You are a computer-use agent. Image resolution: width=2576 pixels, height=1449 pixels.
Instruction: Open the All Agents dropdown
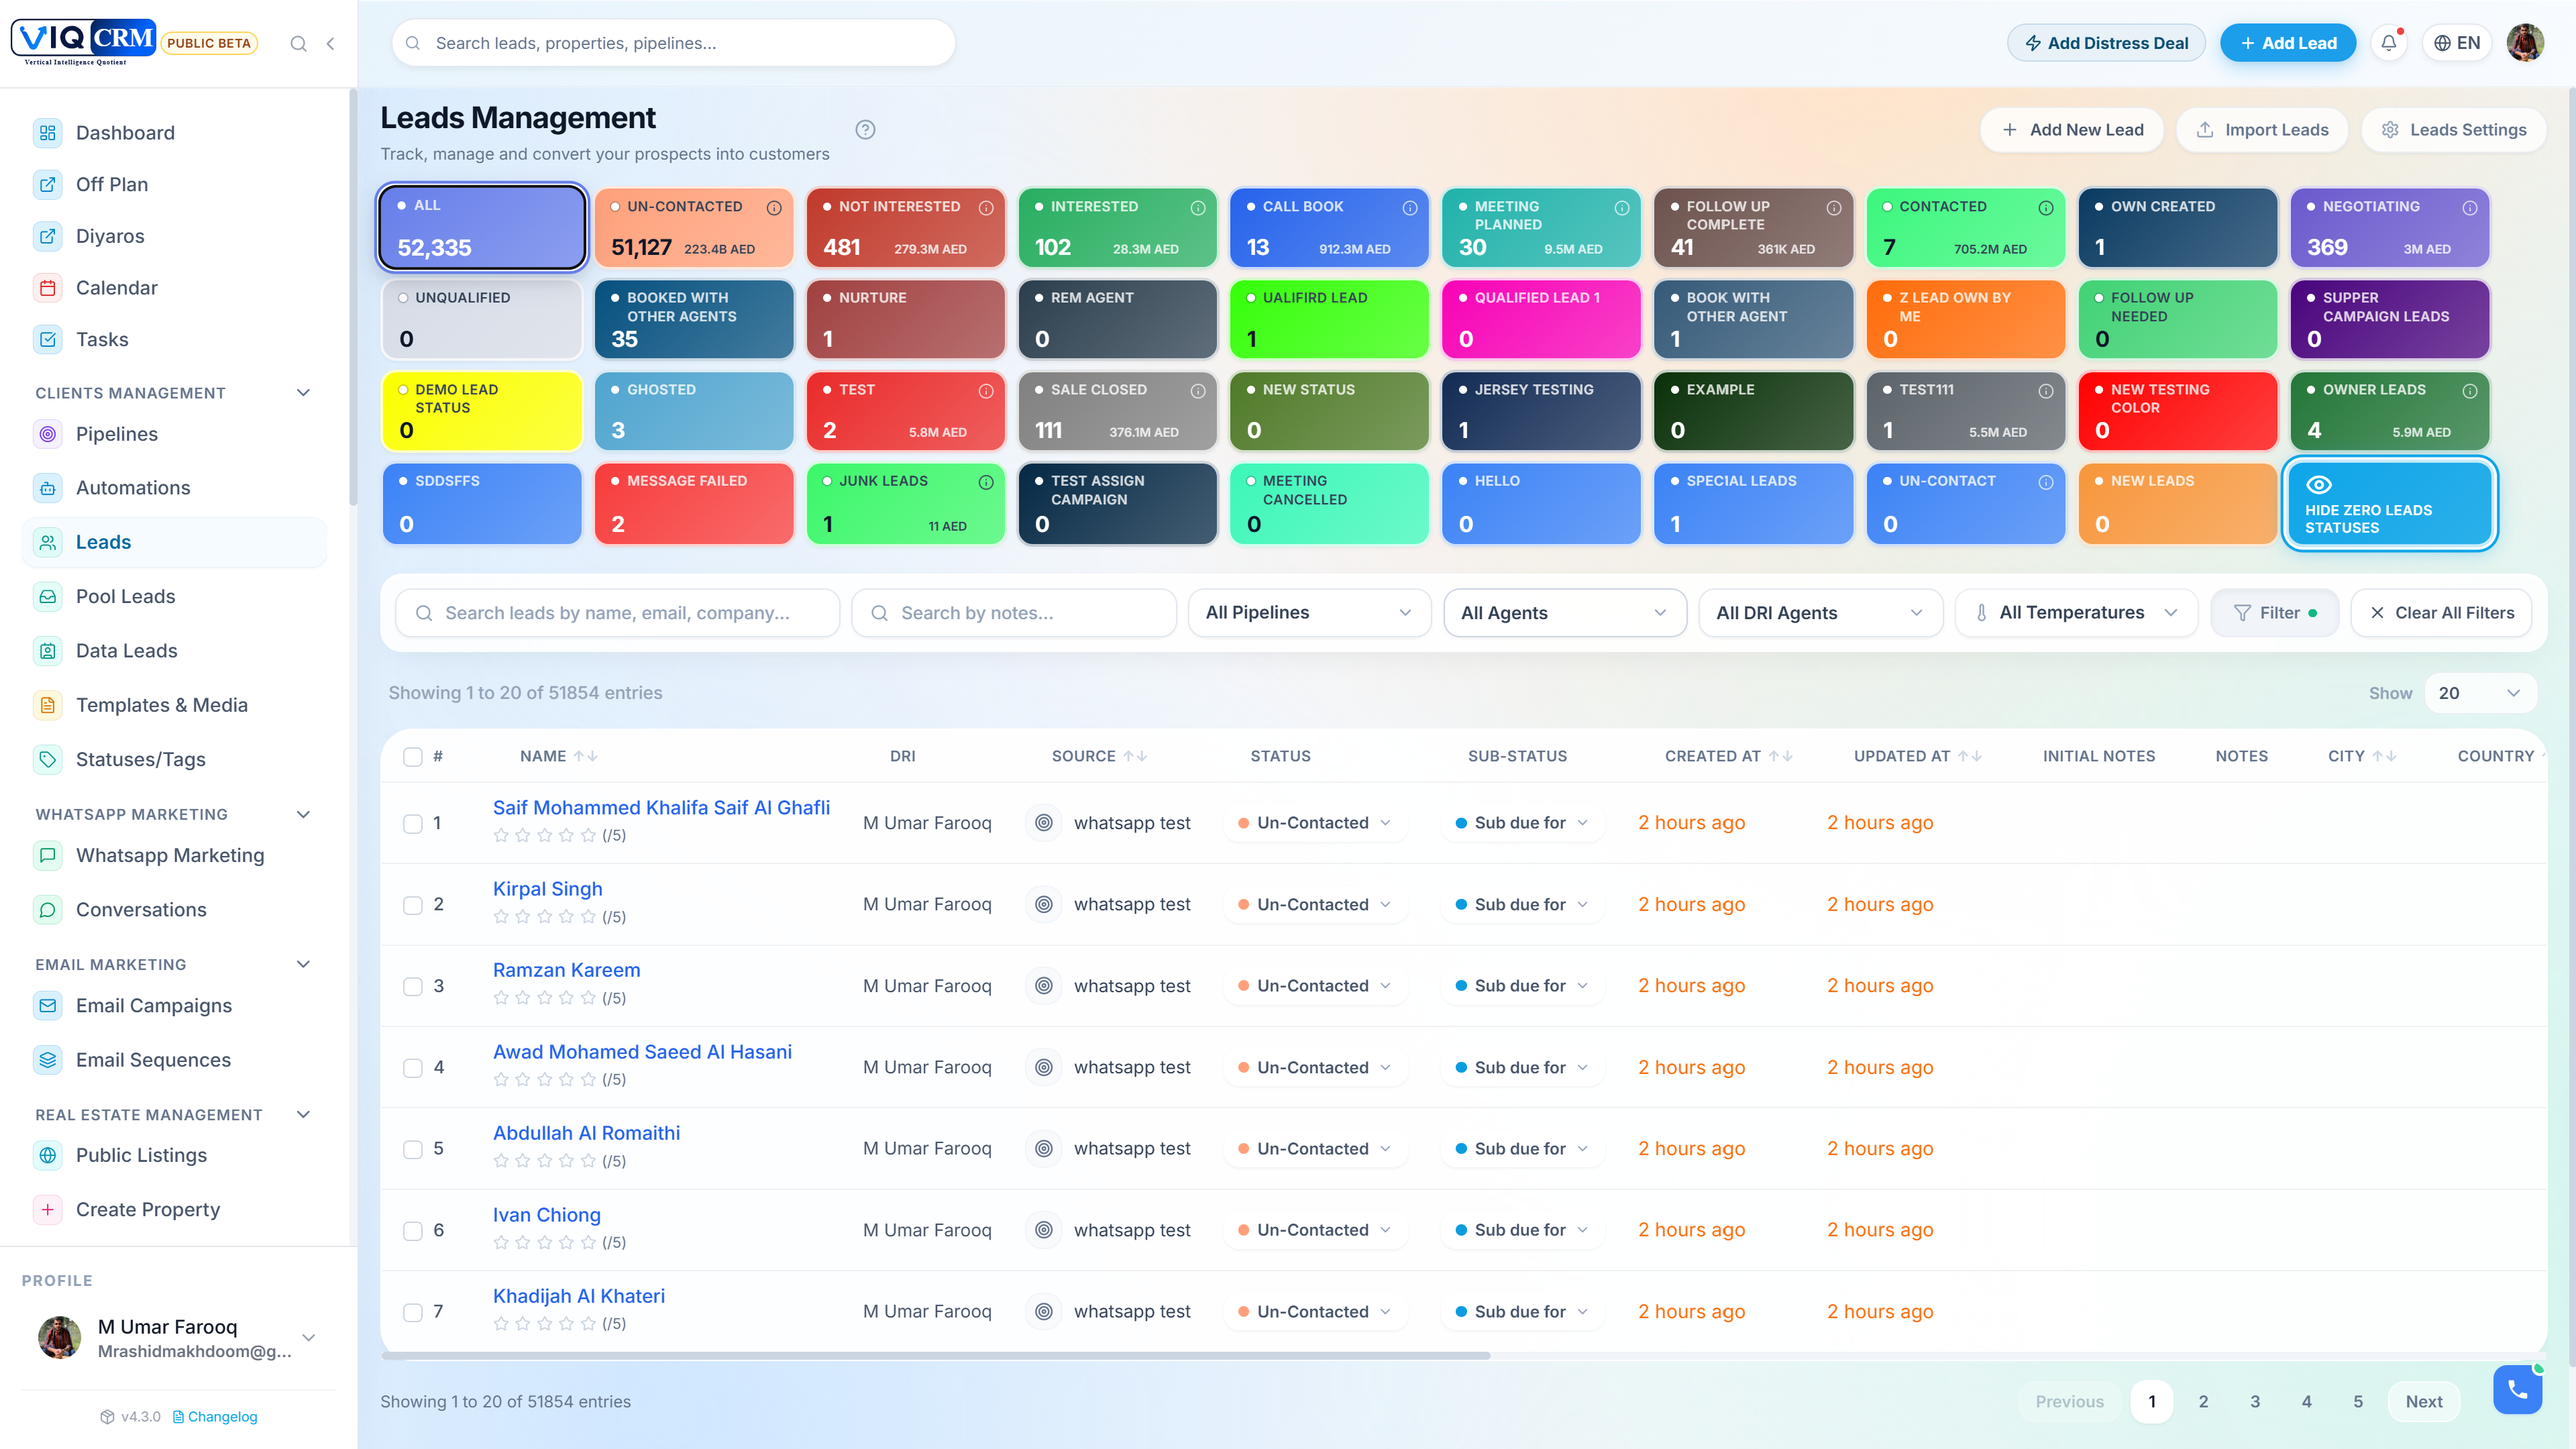tap(1564, 613)
